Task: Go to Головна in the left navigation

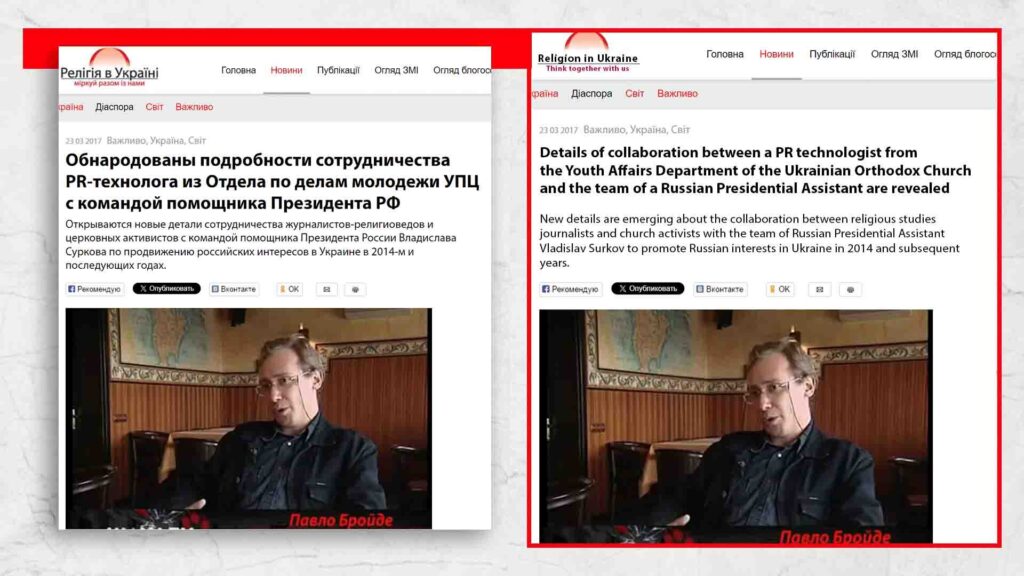Action: [238, 71]
